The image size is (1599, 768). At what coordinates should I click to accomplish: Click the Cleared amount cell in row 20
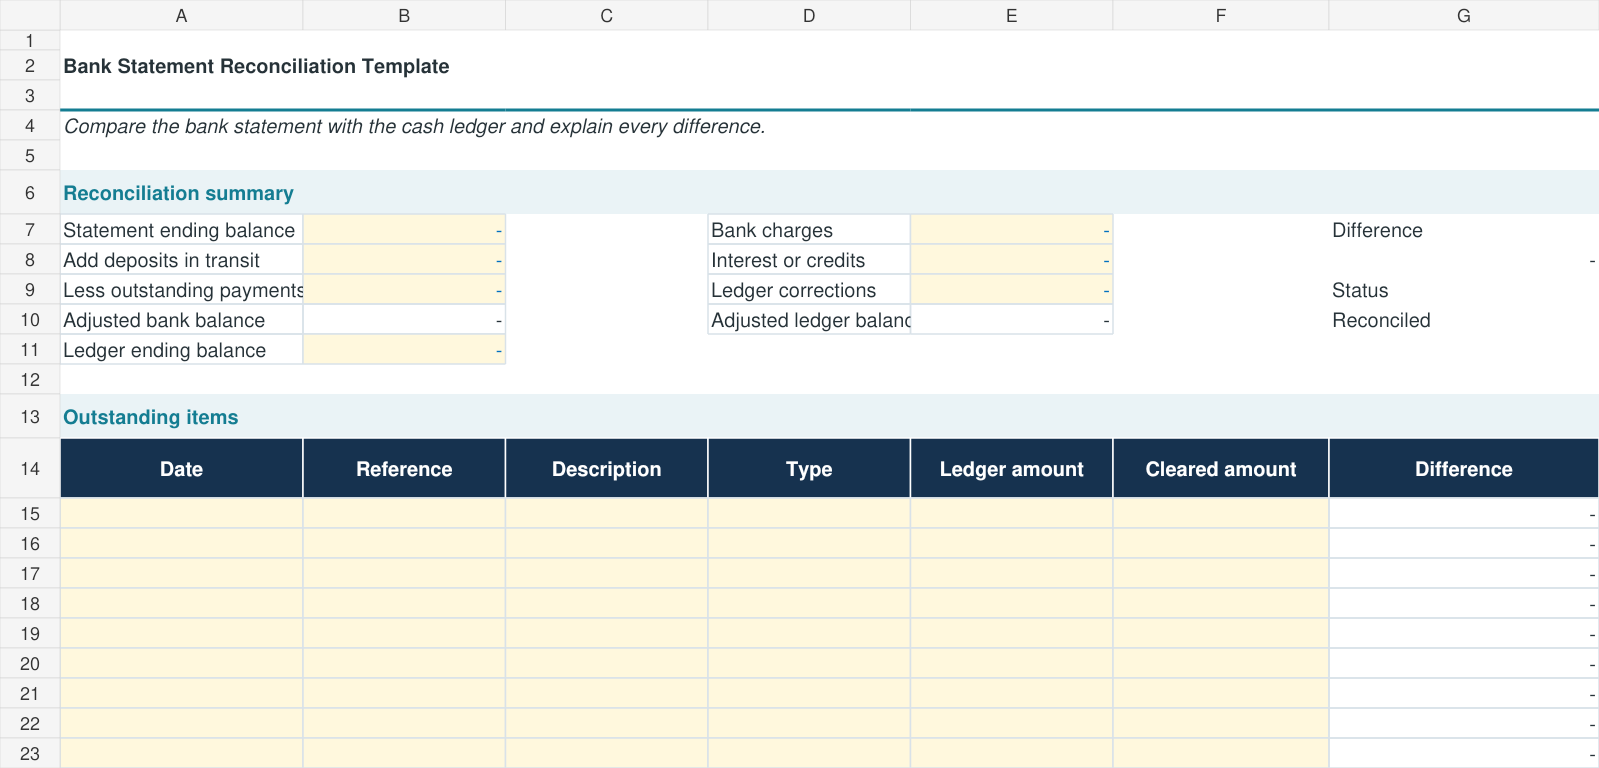pyautogui.click(x=1220, y=663)
